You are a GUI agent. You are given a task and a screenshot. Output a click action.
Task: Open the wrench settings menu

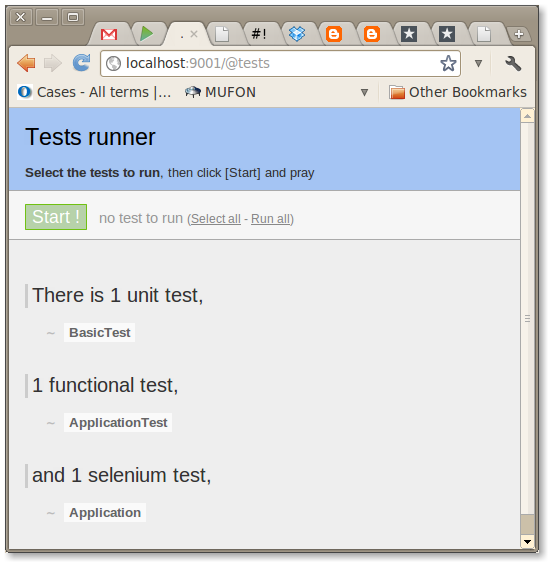coord(513,63)
